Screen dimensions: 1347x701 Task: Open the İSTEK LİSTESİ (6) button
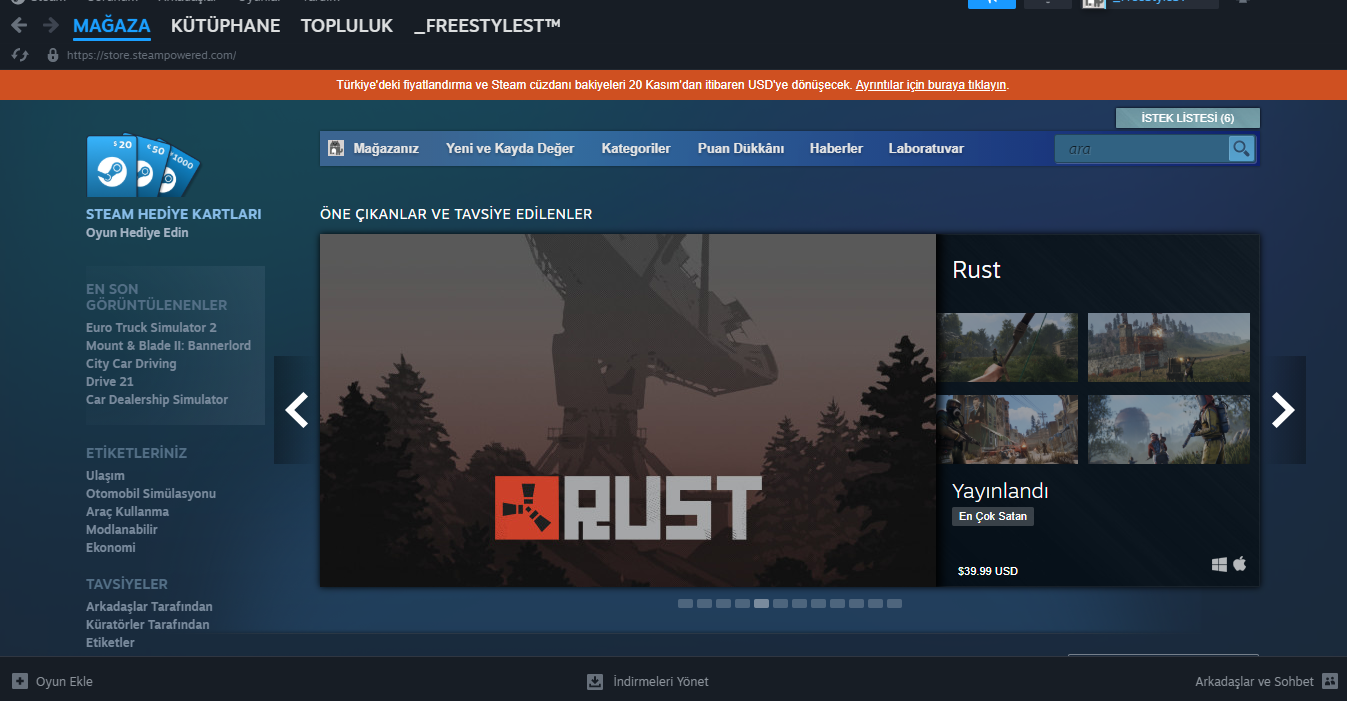(1188, 118)
